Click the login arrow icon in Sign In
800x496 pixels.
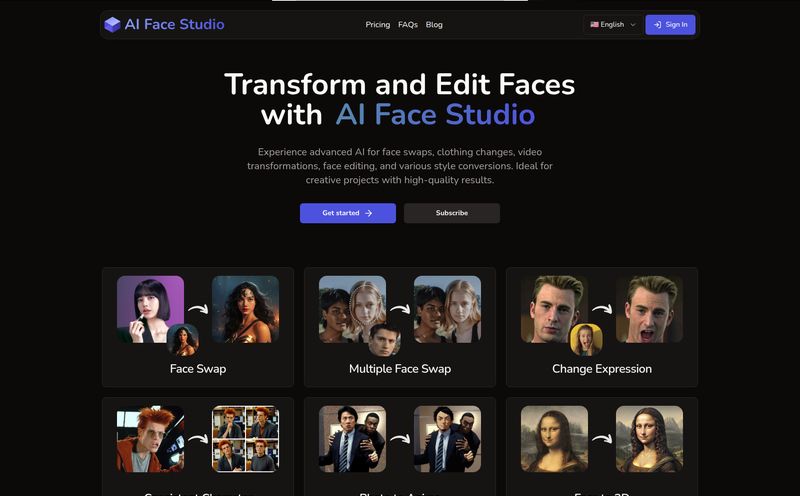pos(658,24)
